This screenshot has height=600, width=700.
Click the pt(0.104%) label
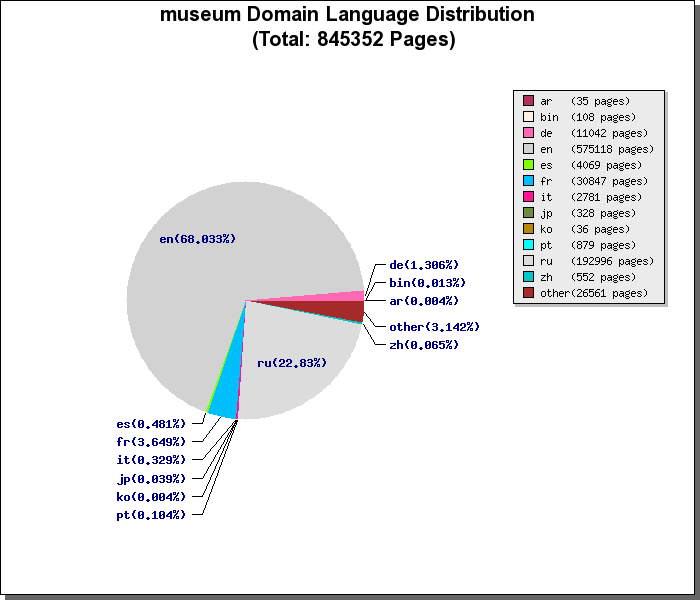point(151,515)
